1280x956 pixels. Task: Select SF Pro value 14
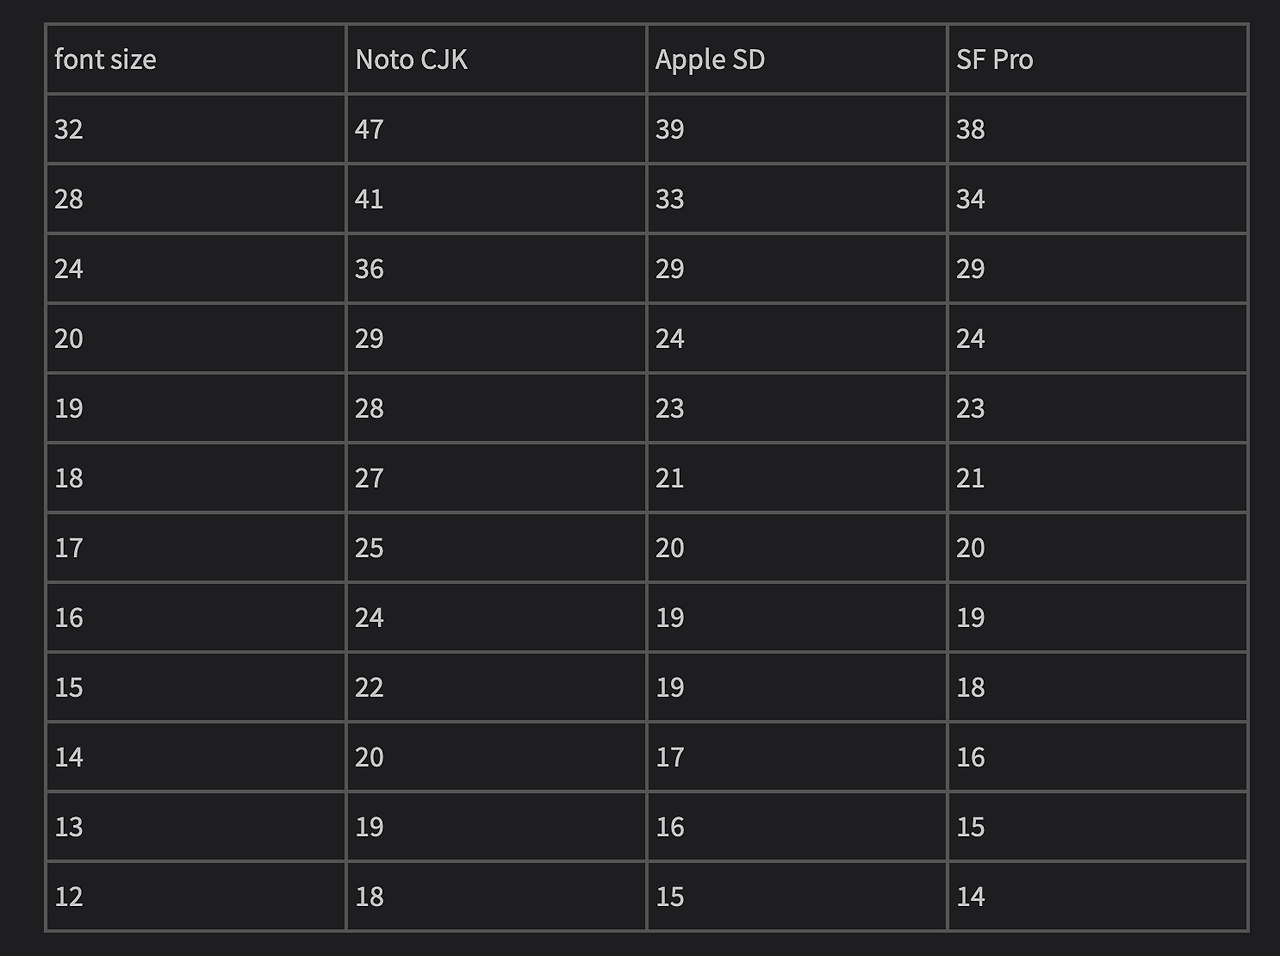tap(1098, 896)
